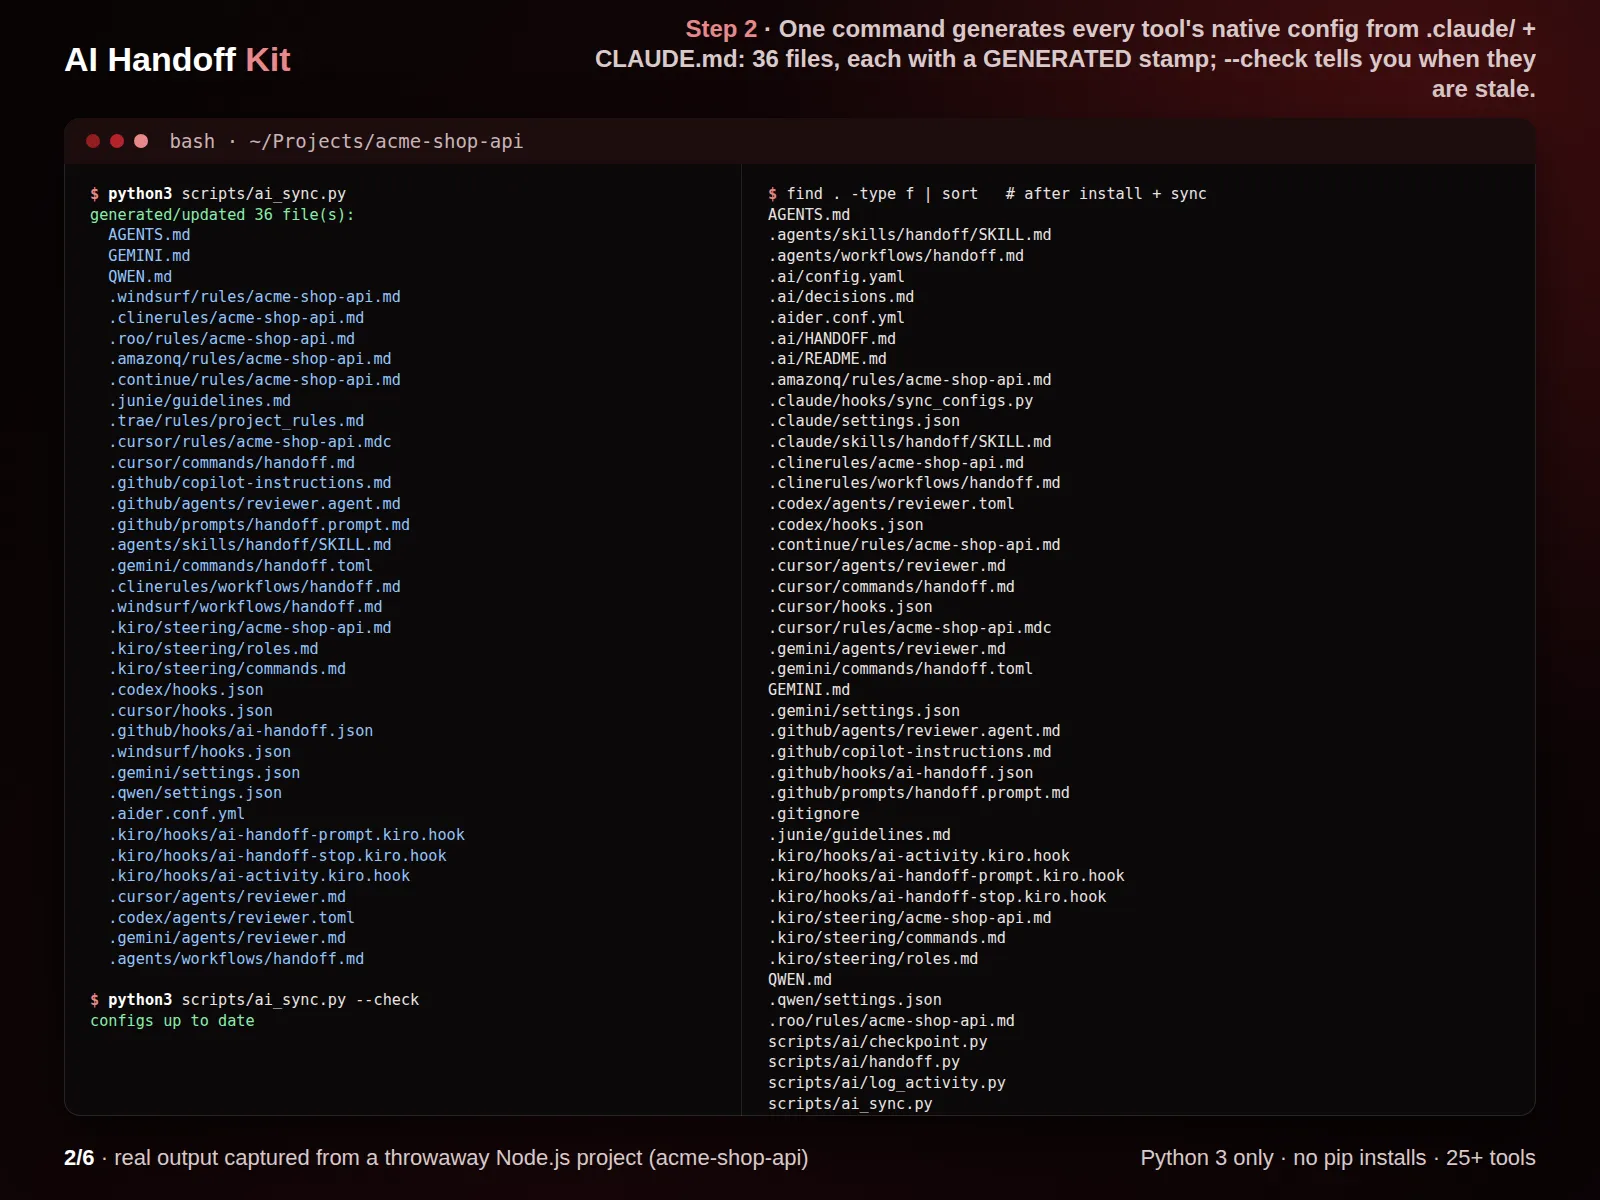The height and width of the screenshot is (1200, 1600).
Task: Click the '2/6' slide counter in the footer
Action: click(x=79, y=1157)
